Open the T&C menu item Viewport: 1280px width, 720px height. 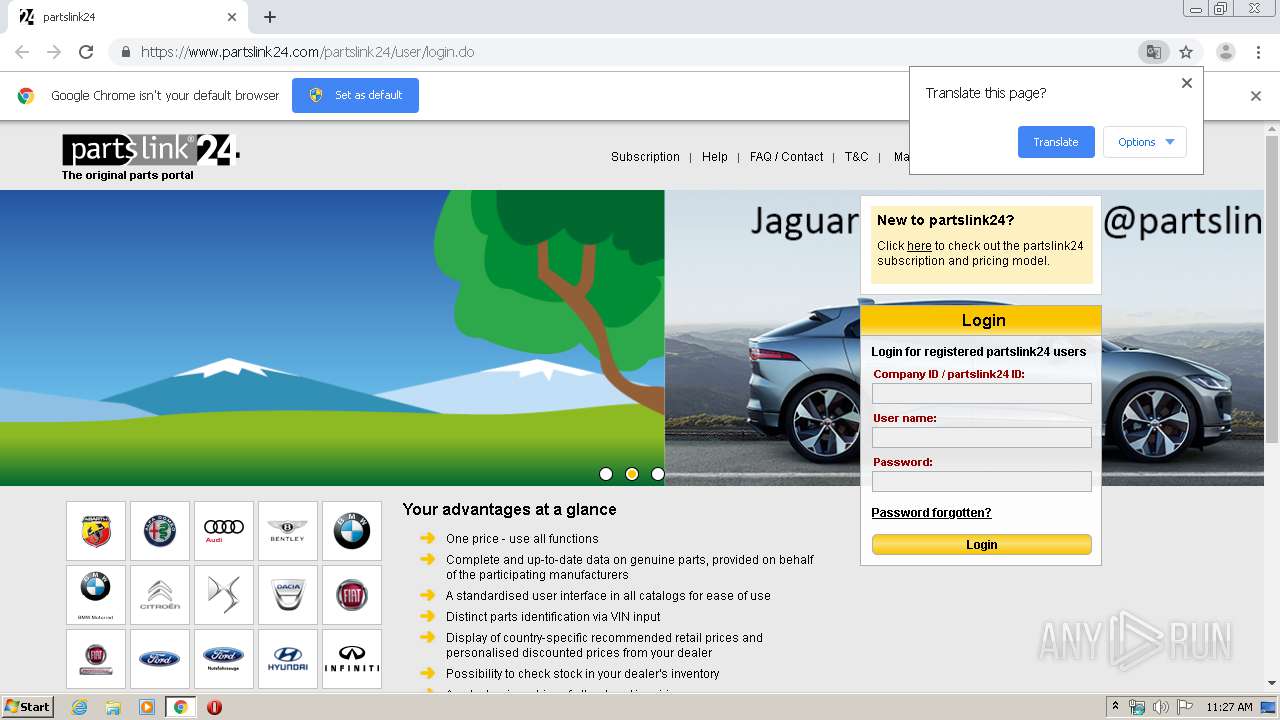856,157
